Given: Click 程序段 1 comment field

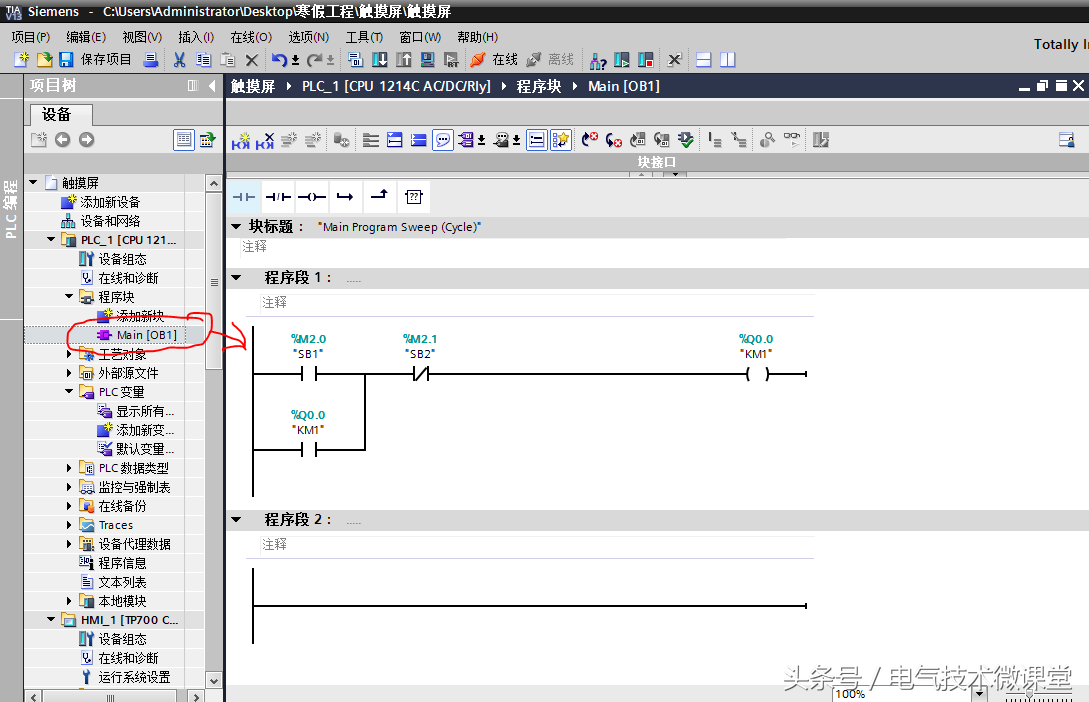Looking at the screenshot, I should point(536,303).
